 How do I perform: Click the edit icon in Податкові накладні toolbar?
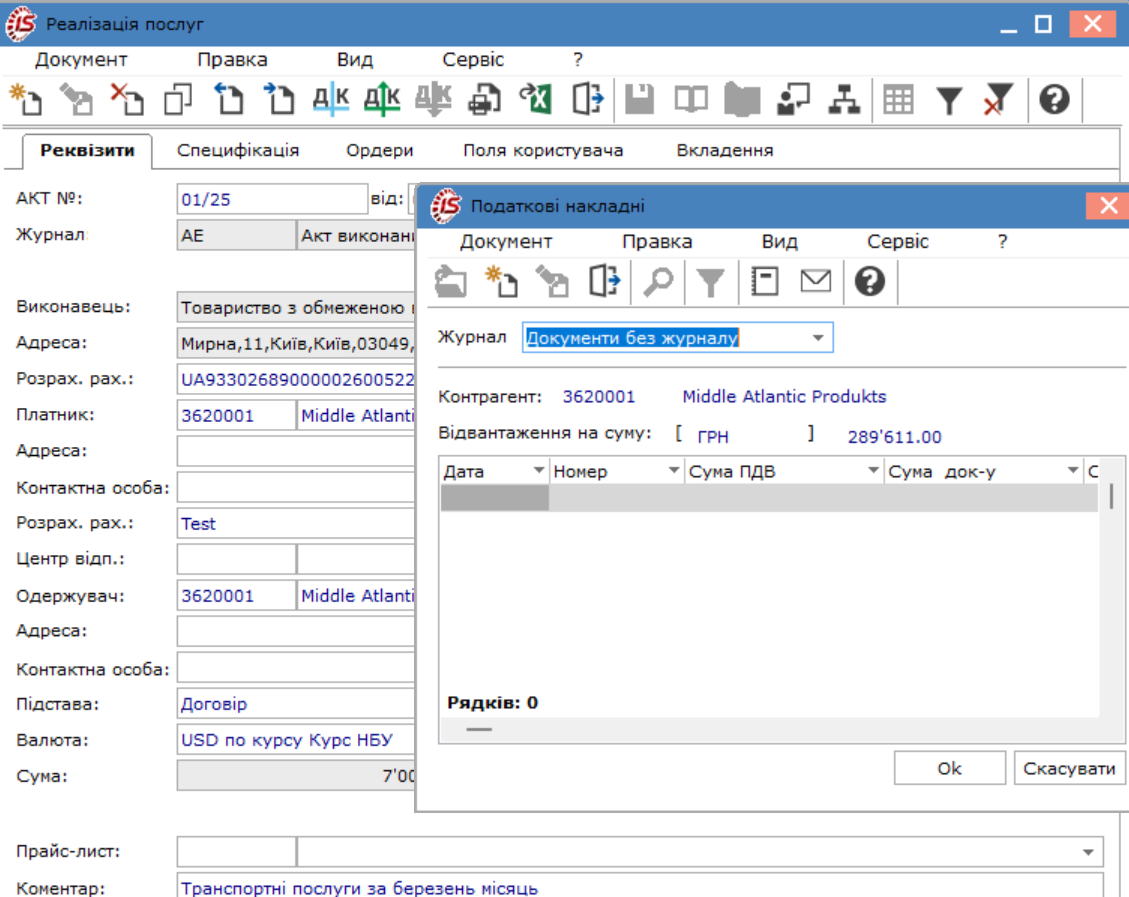click(552, 281)
